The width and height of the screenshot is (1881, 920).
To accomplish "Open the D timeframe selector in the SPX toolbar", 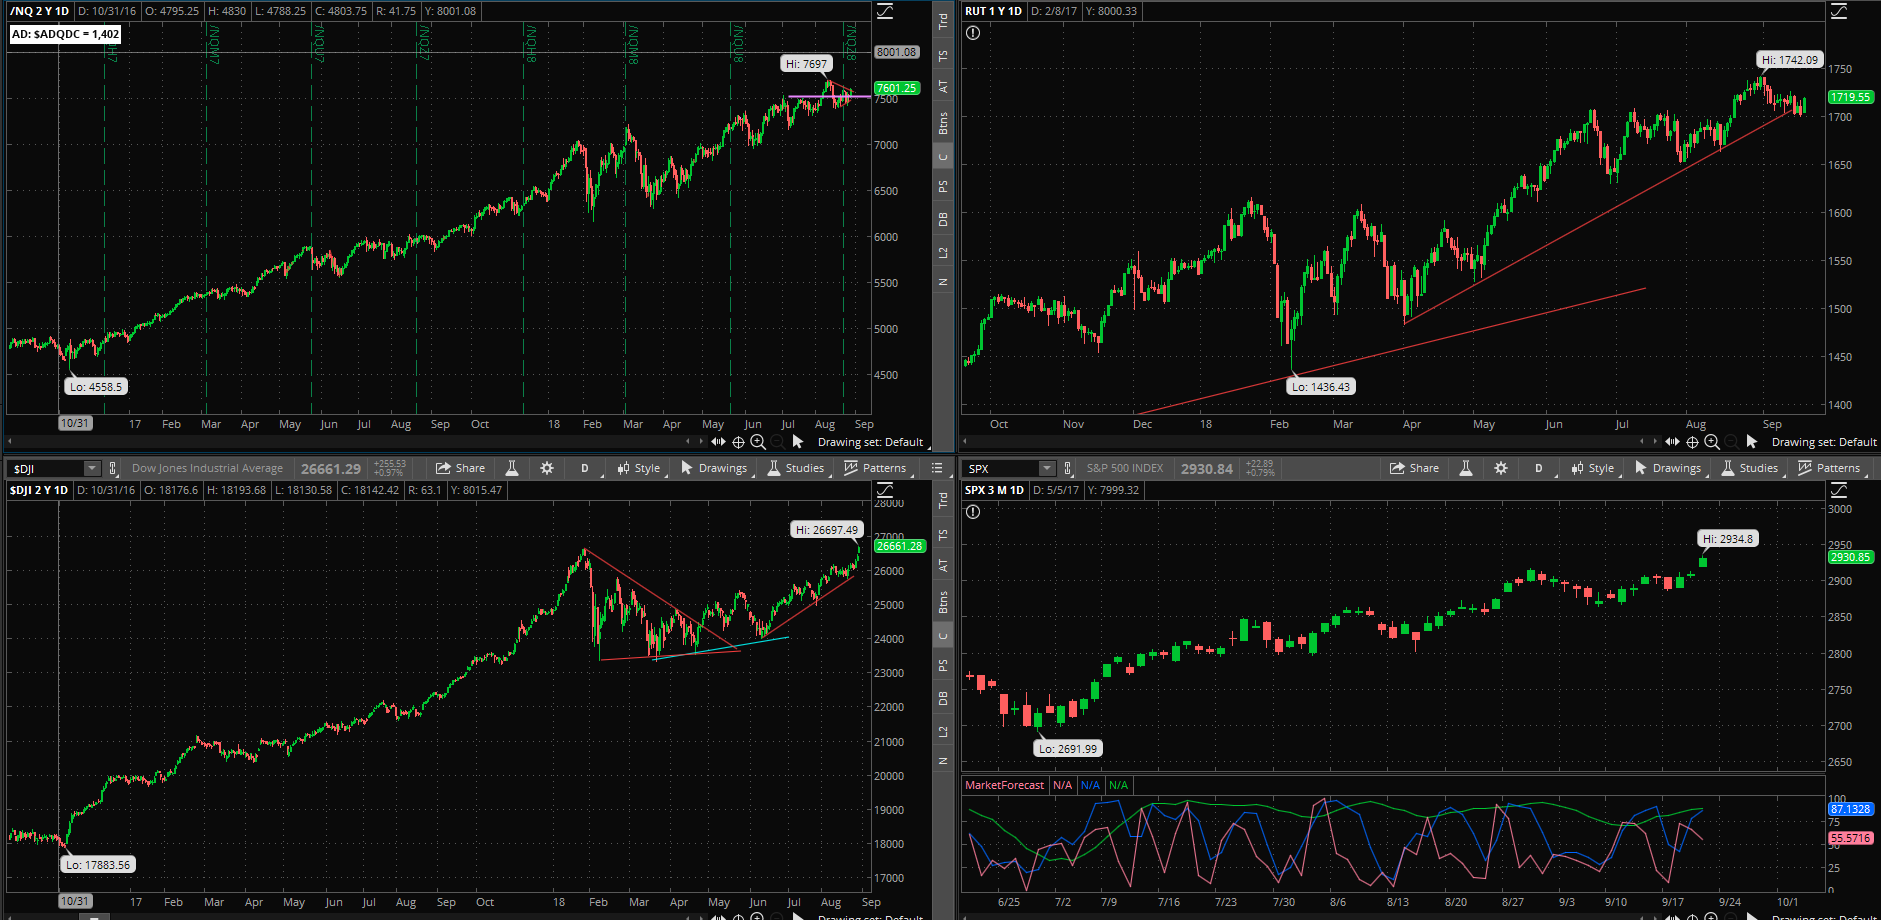I will point(1539,468).
